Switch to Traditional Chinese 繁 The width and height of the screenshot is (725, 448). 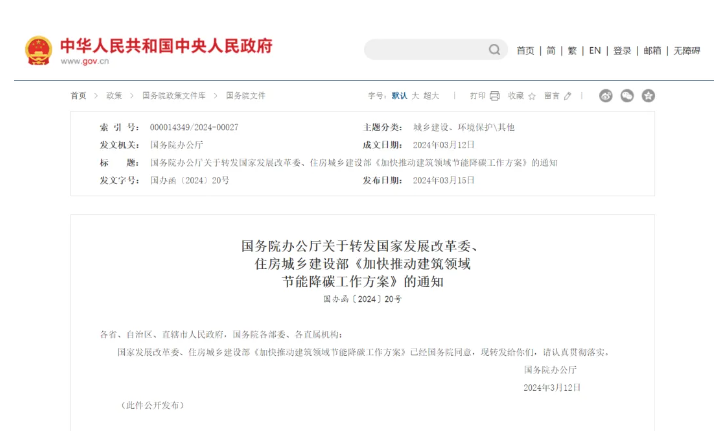tap(572, 50)
